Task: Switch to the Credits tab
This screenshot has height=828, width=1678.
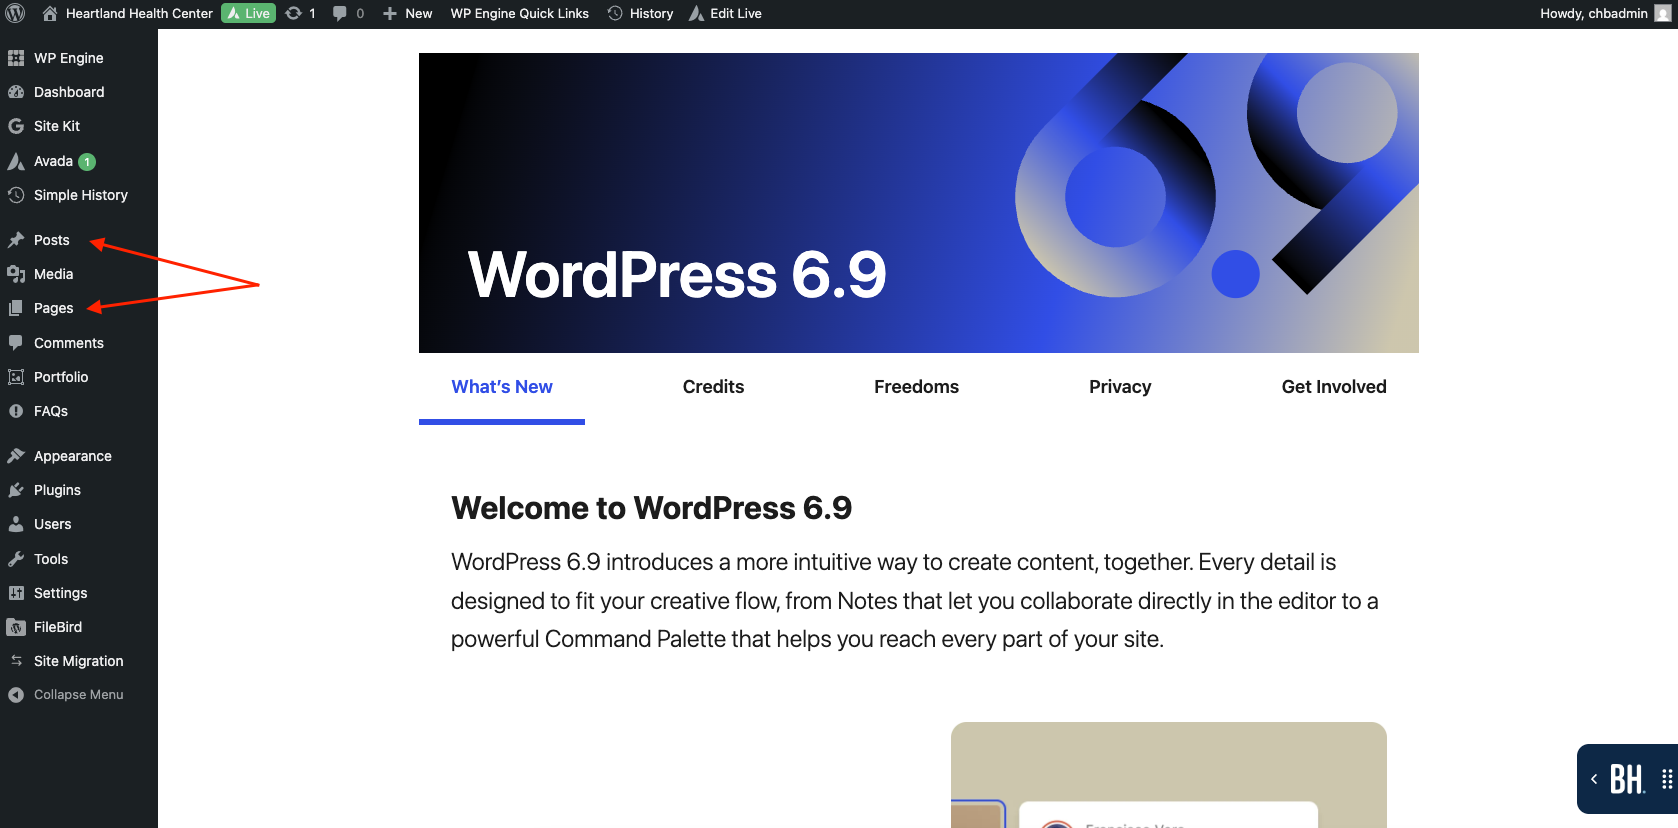Action: click(x=713, y=387)
